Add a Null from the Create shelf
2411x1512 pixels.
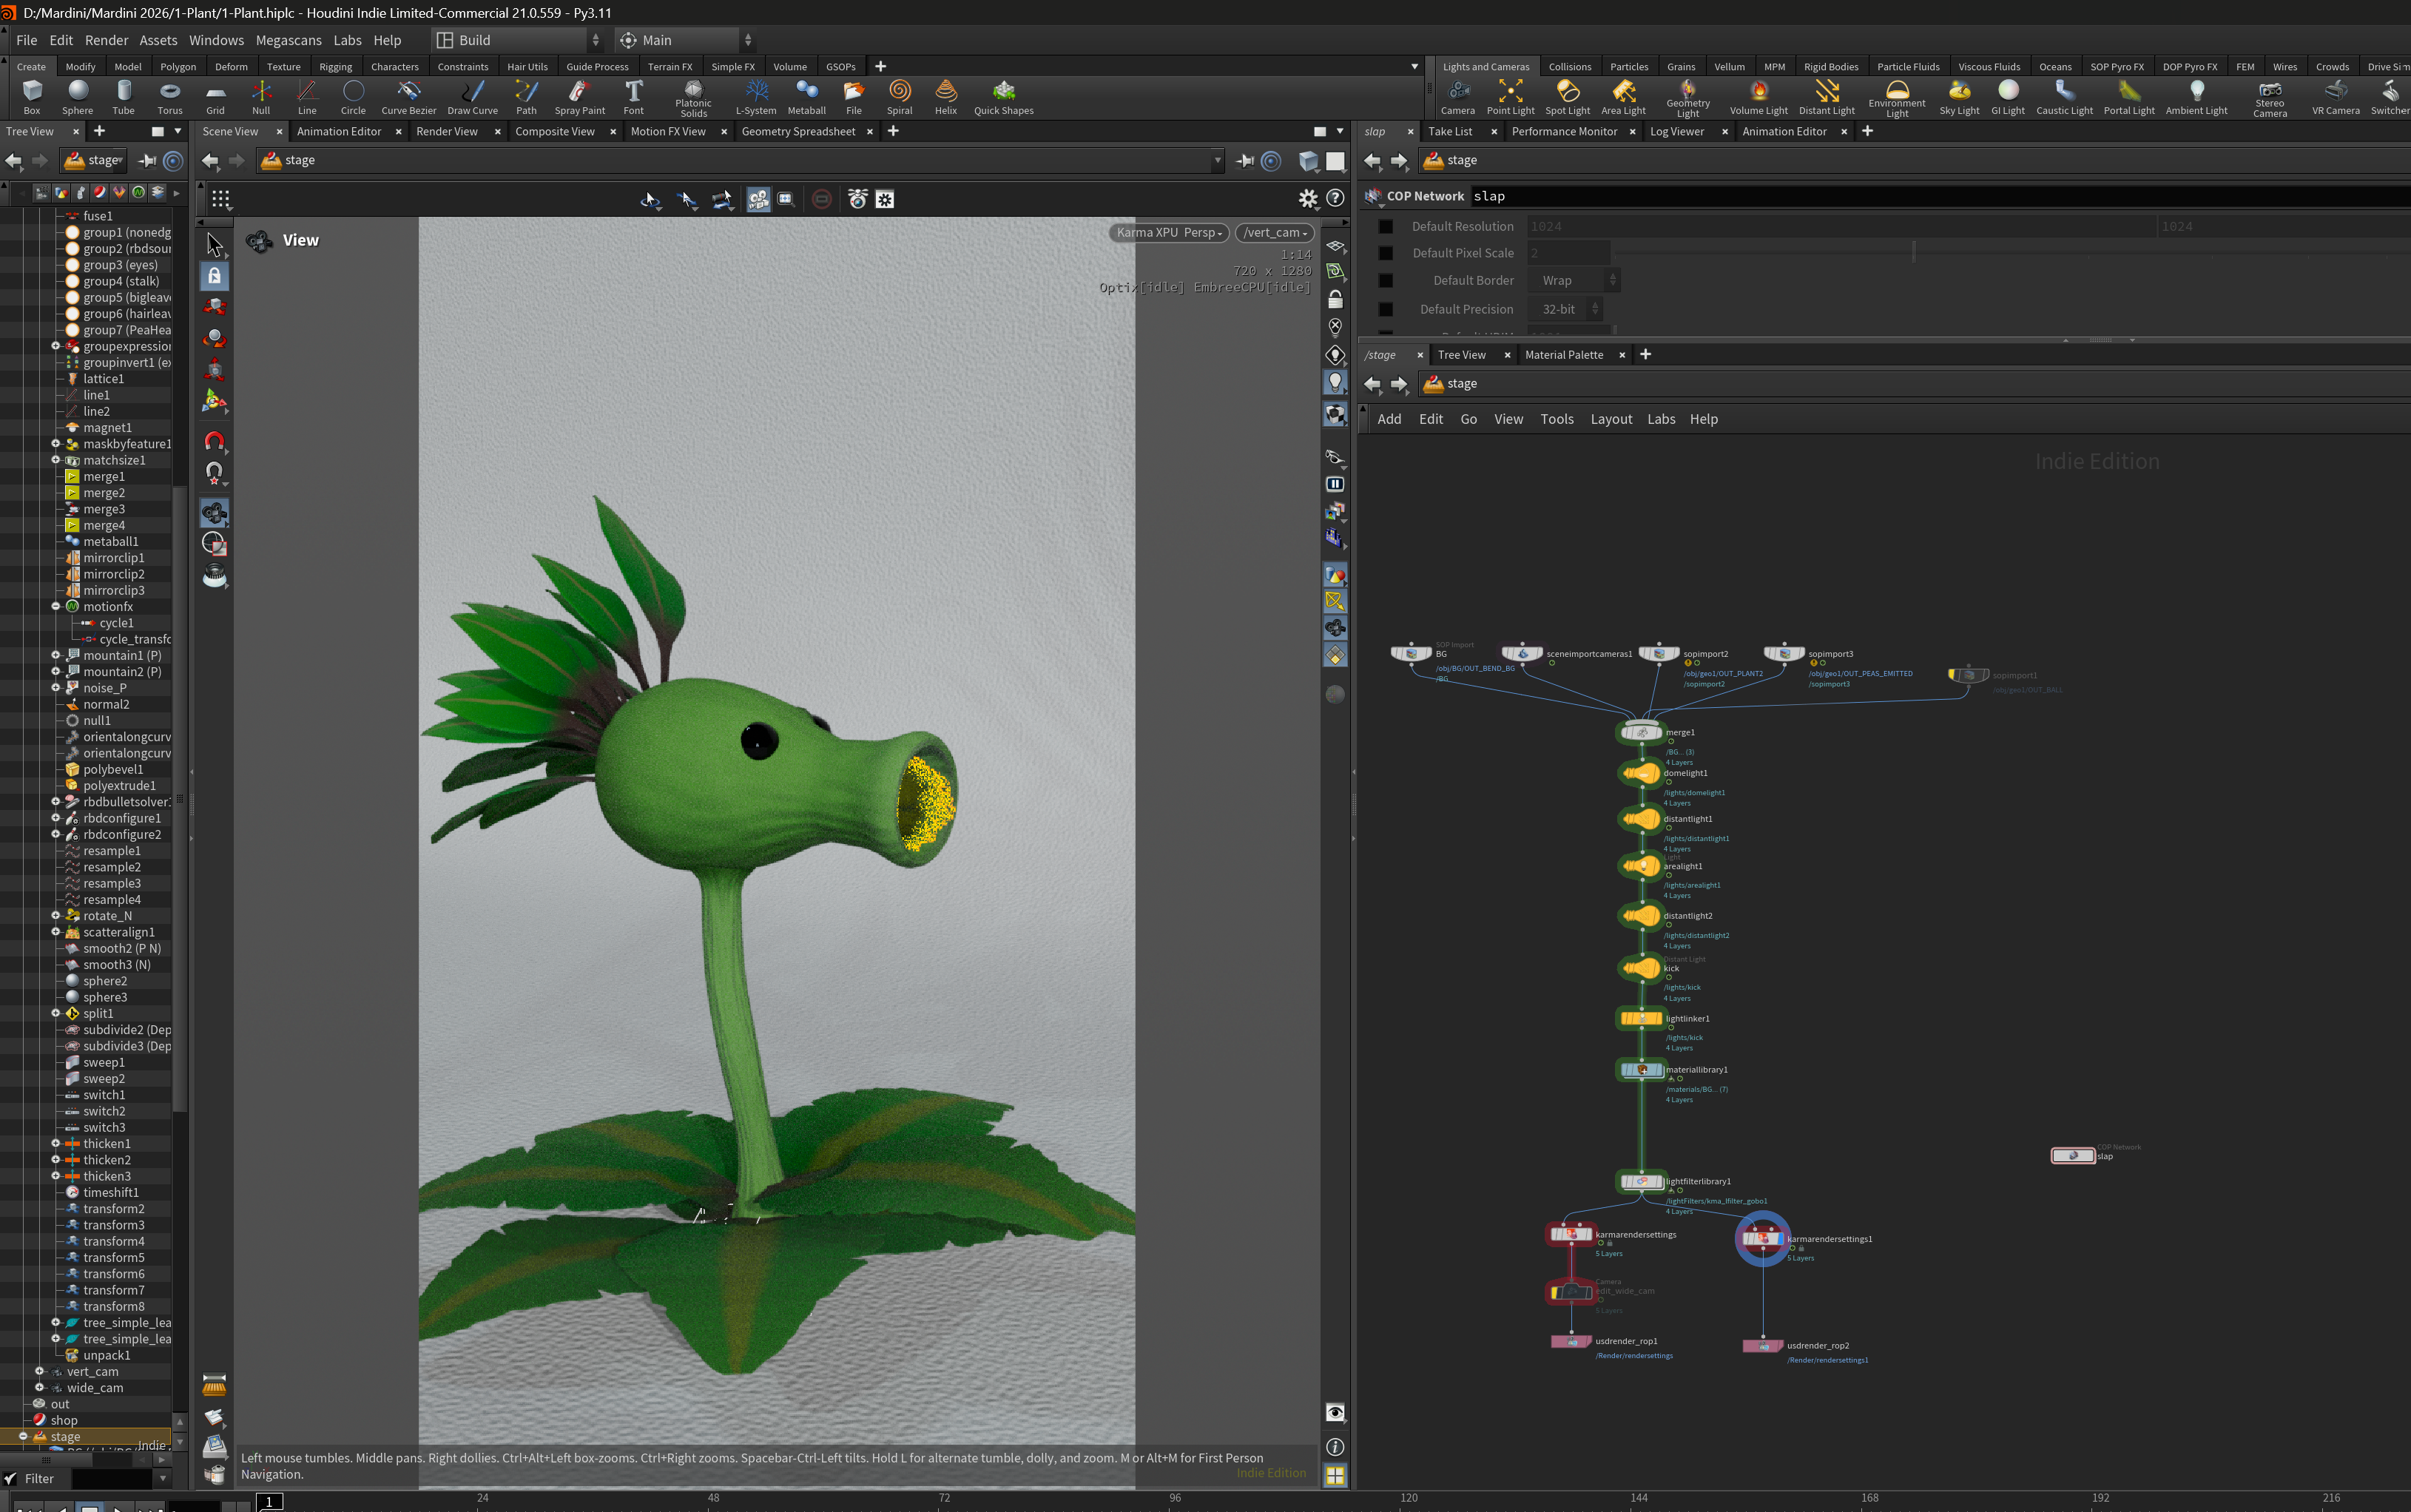[x=261, y=97]
